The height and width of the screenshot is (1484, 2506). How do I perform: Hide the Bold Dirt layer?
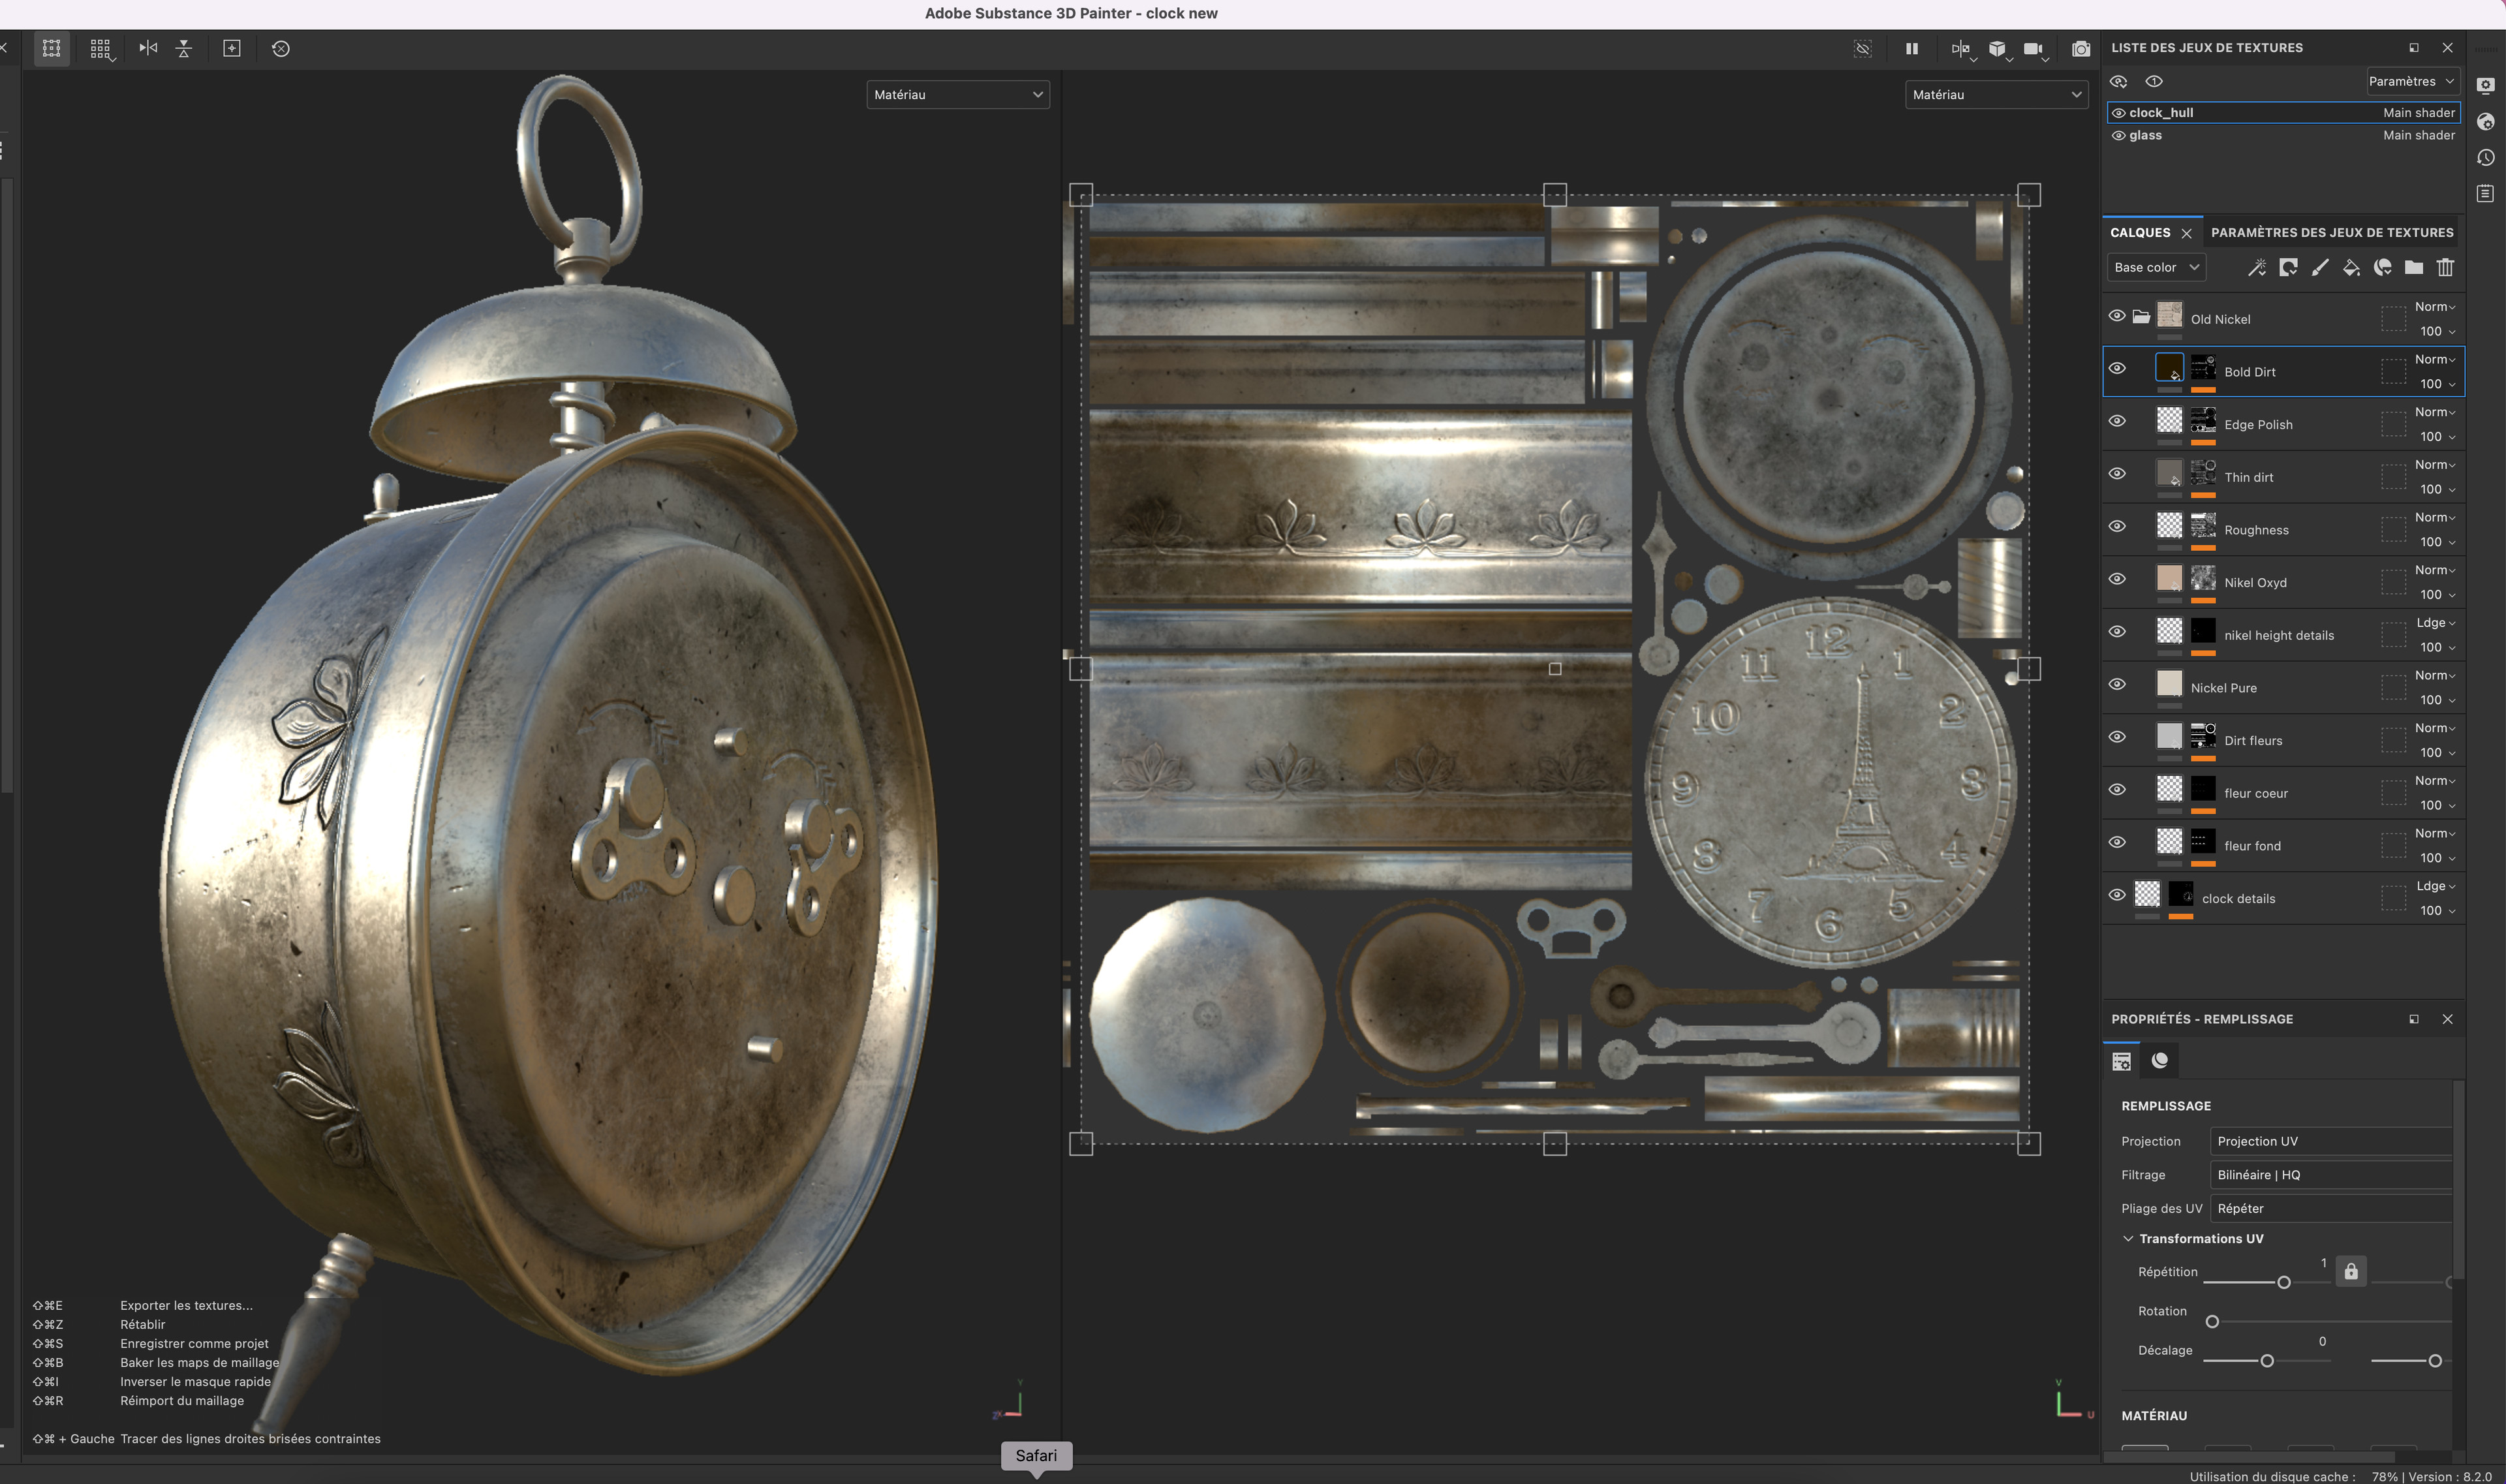[2117, 368]
